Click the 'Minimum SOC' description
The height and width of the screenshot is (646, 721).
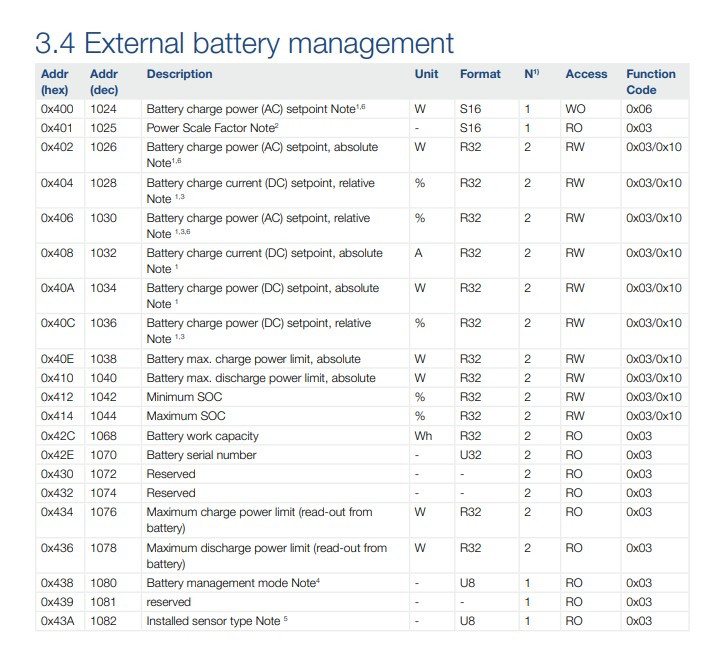point(184,397)
